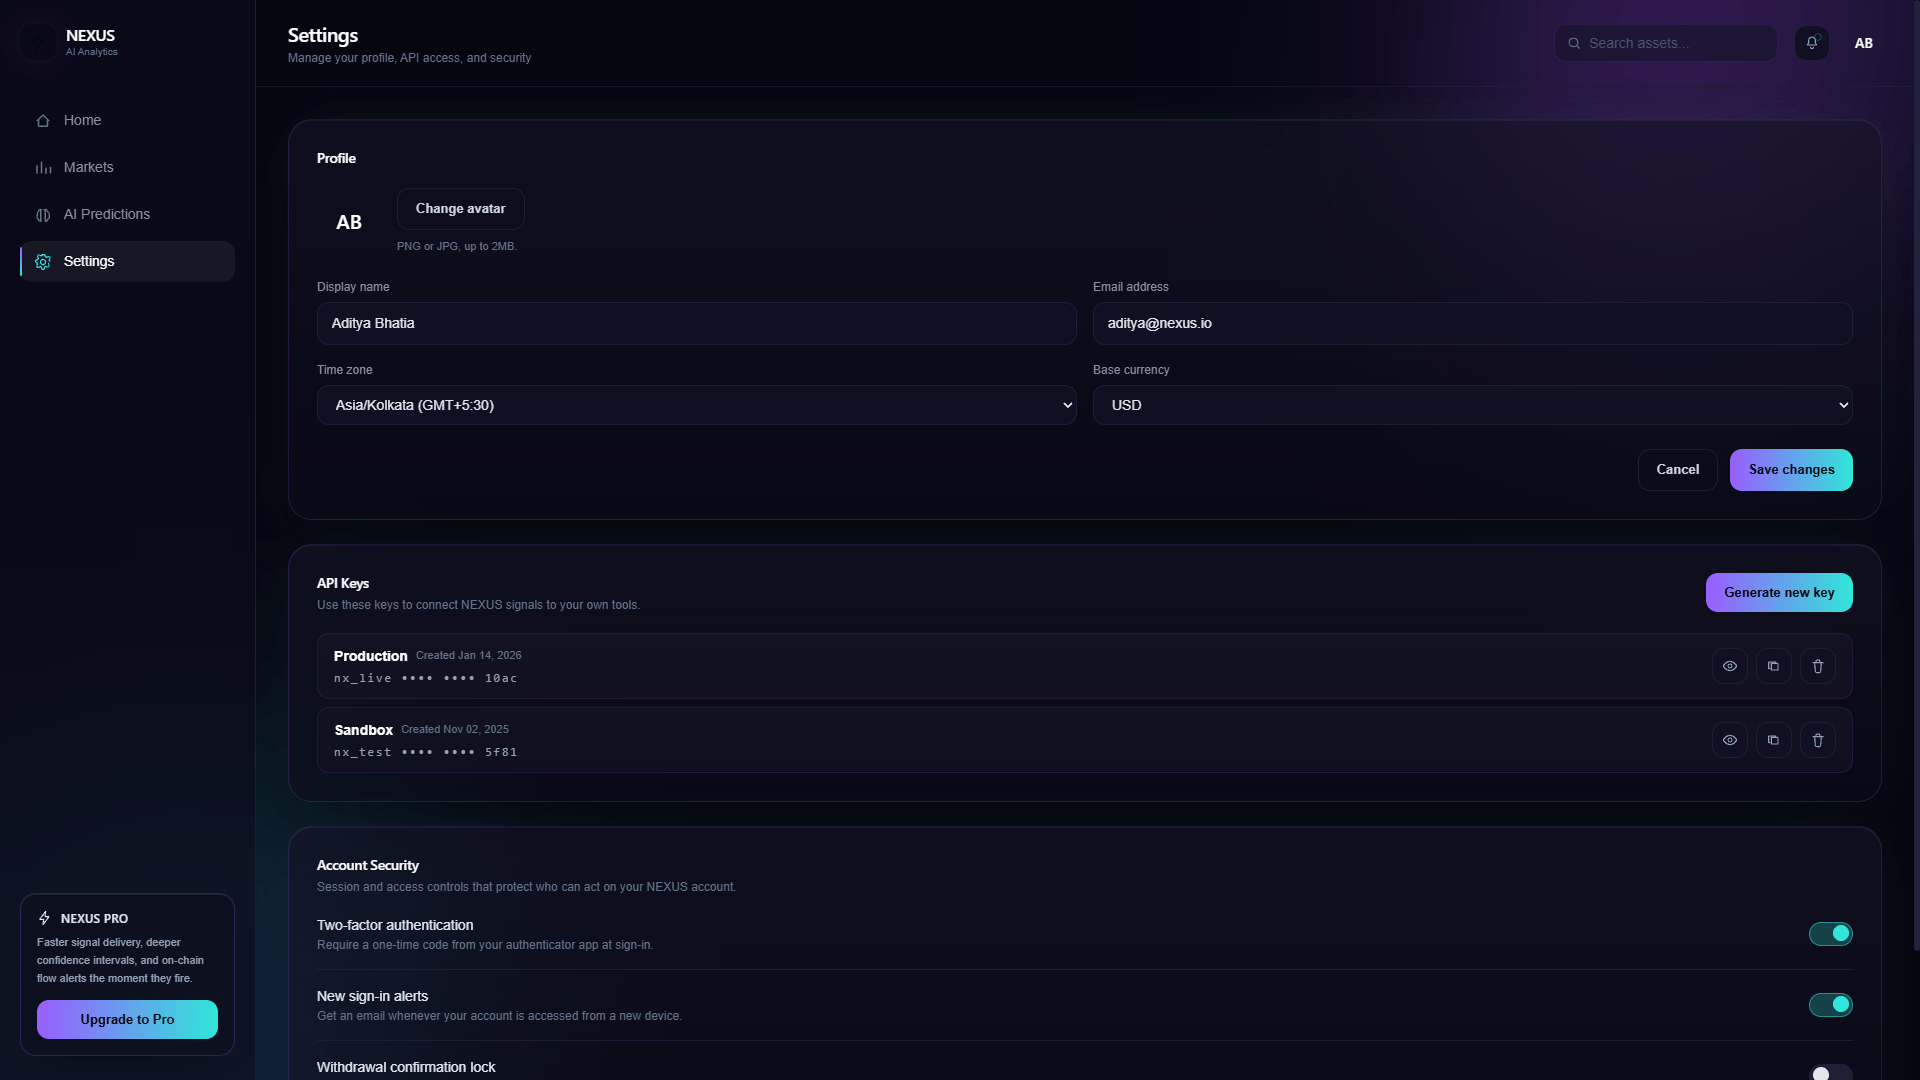Image resolution: width=1920 pixels, height=1080 pixels.
Task: Click 'Created Jan 14, 2026' text
Action: point(468,656)
